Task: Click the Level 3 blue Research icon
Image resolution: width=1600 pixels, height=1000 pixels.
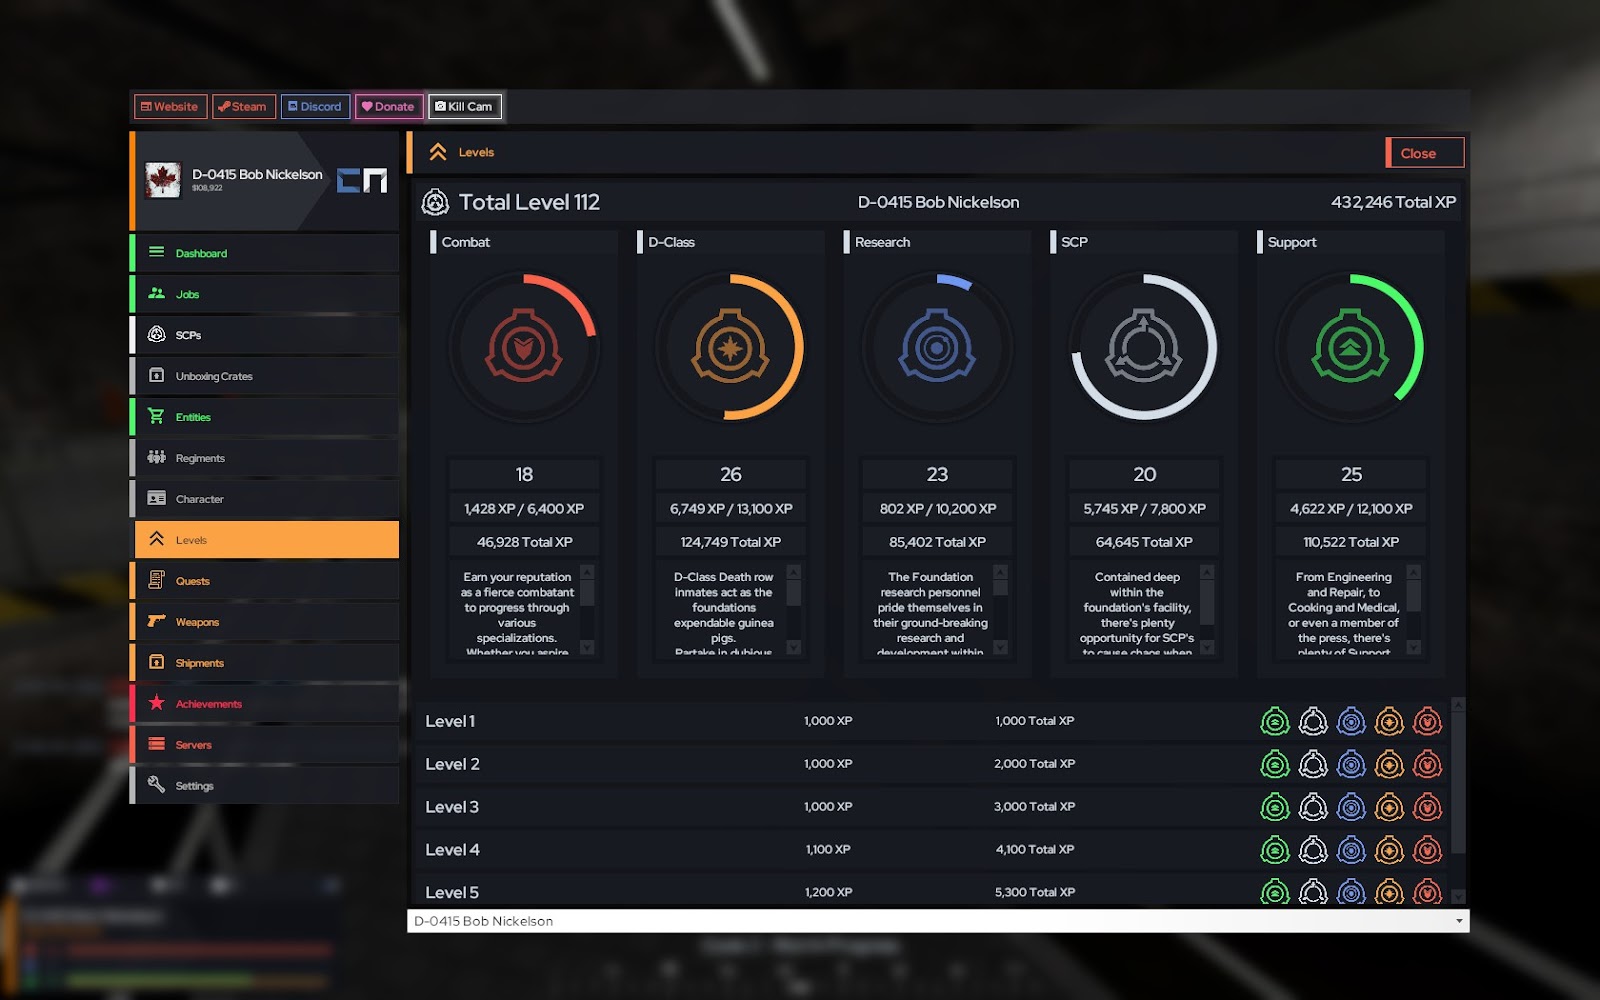Action: click(1351, 807)
